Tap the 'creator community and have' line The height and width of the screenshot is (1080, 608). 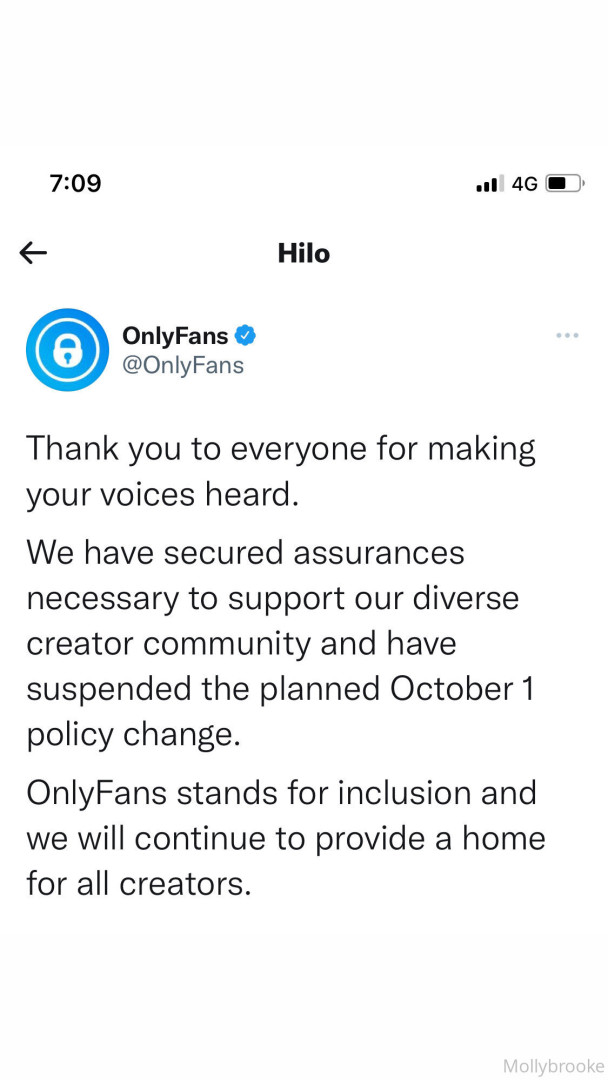[x=241, y=643]
